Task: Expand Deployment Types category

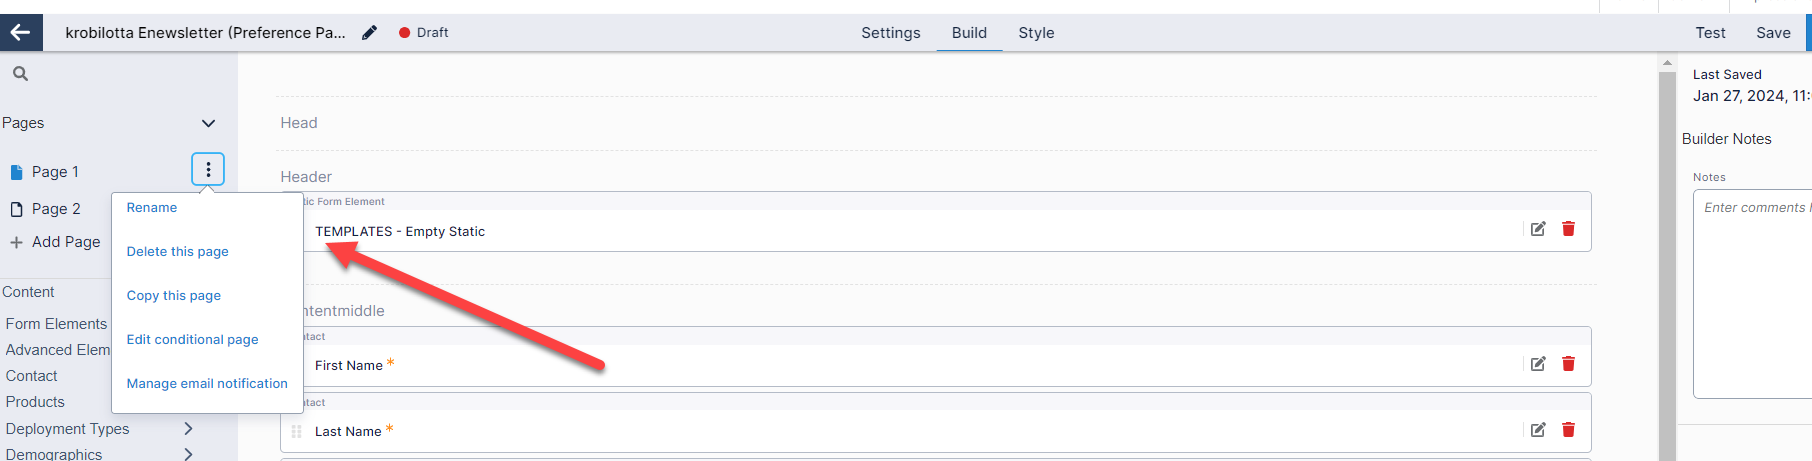Action: coord(188,428)
